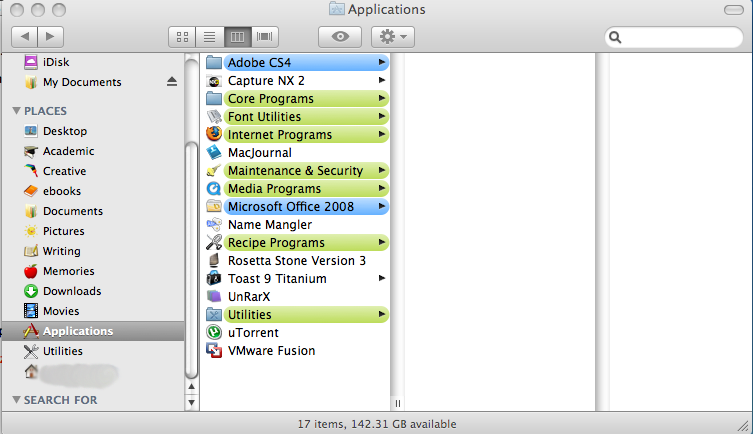753x434 pixels.
Task: Click the VMware Fusion icon
Action: (214, 350)
